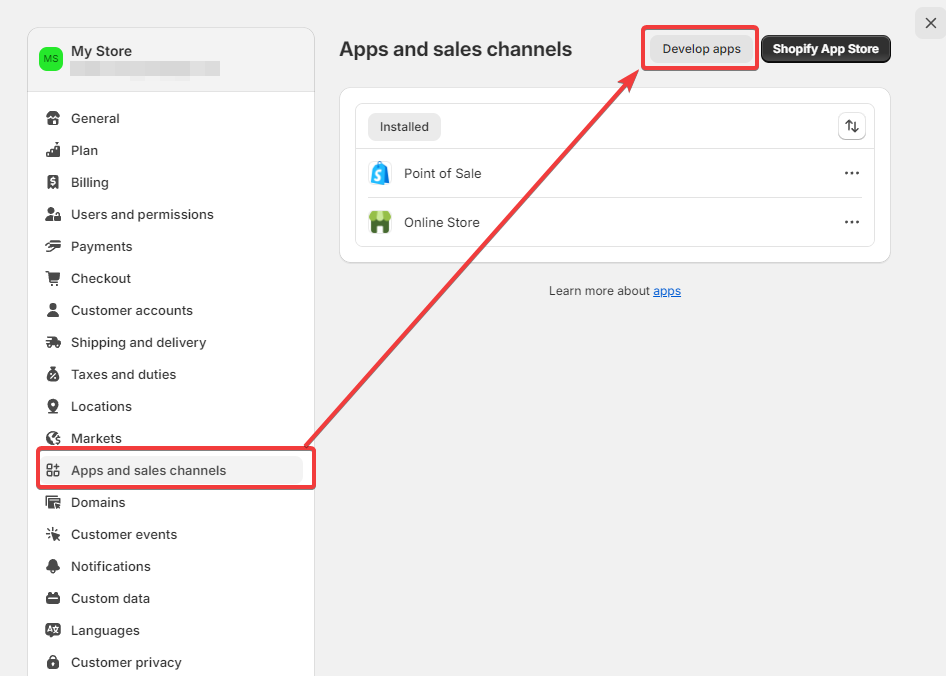Screen dimensions: 946x676
Task: Go to Users and permissions settings
Action: (142, 214)
